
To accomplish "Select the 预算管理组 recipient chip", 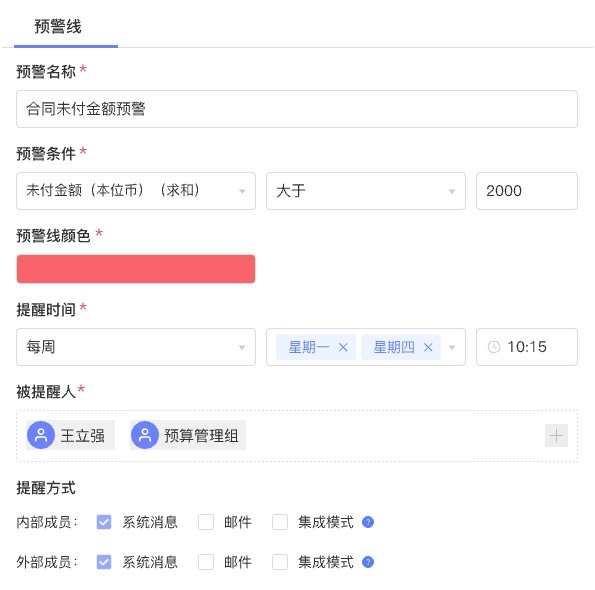I will 188,435.
